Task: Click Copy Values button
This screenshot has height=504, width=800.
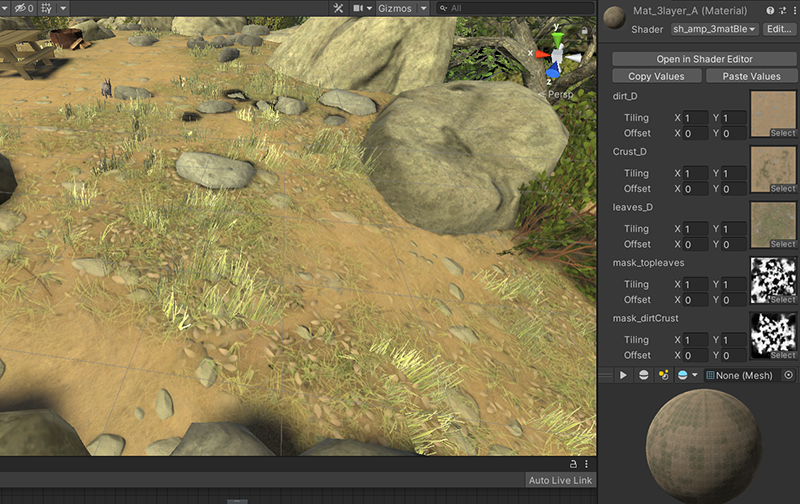Action: click(x=656, y=77)
